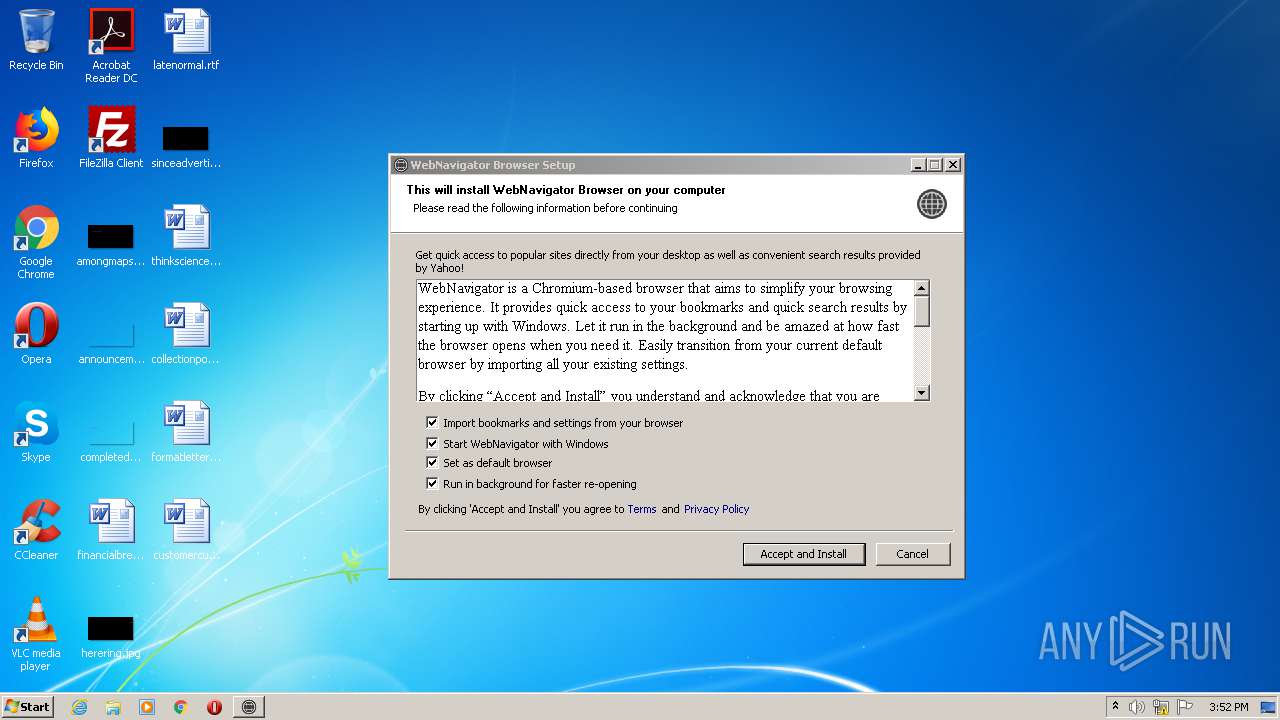The height and width of the screenshot is (720, 1280).
Task: Cancel the WebNavigator setup
Action: coord(912,554)
